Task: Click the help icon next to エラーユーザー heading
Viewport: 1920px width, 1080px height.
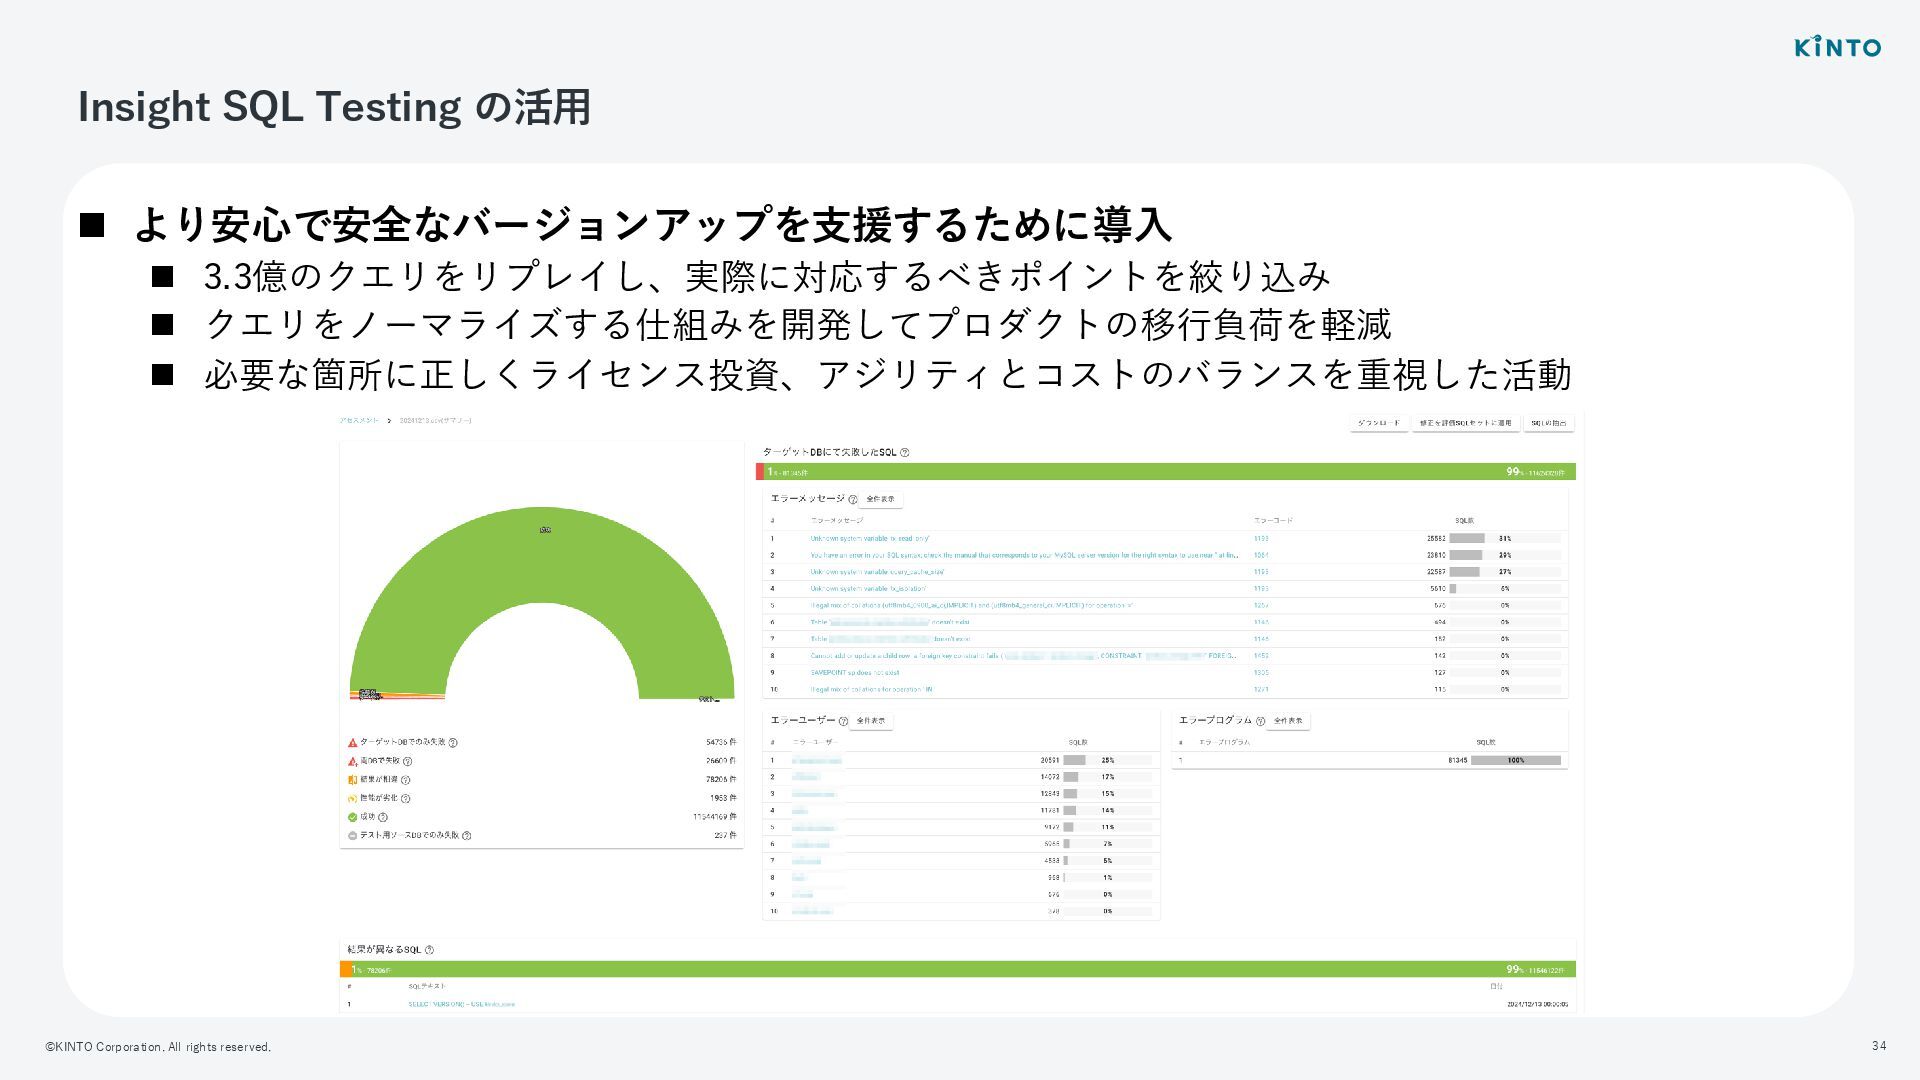Action: tap(843, 721)
